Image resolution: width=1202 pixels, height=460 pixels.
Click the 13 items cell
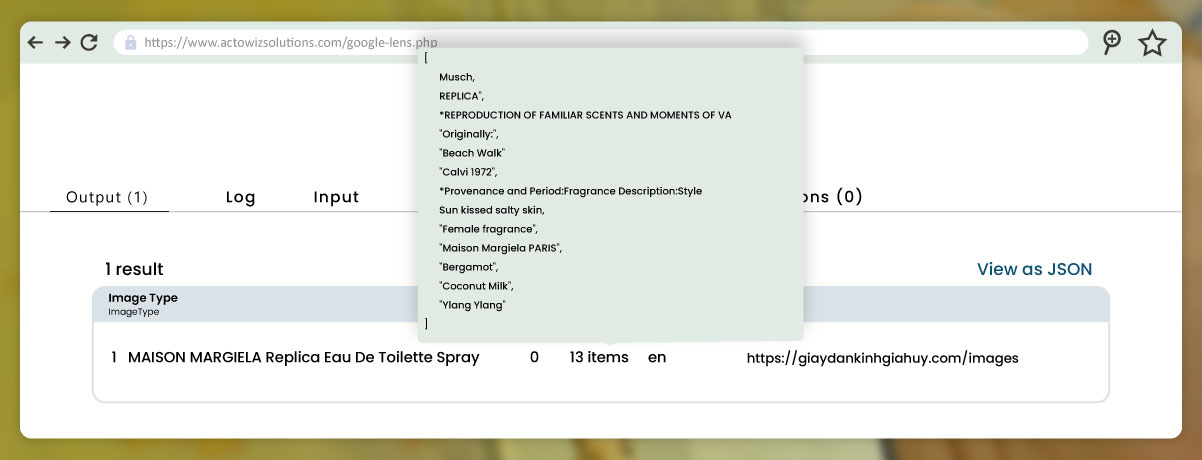(599, 357)
